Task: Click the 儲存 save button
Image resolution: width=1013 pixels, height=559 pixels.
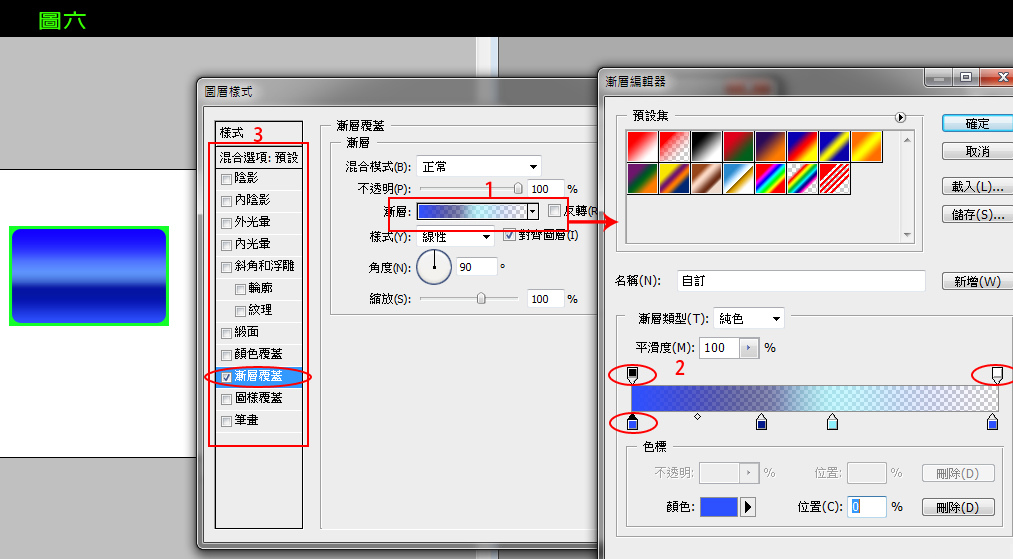Action: [x=977, y=215]
